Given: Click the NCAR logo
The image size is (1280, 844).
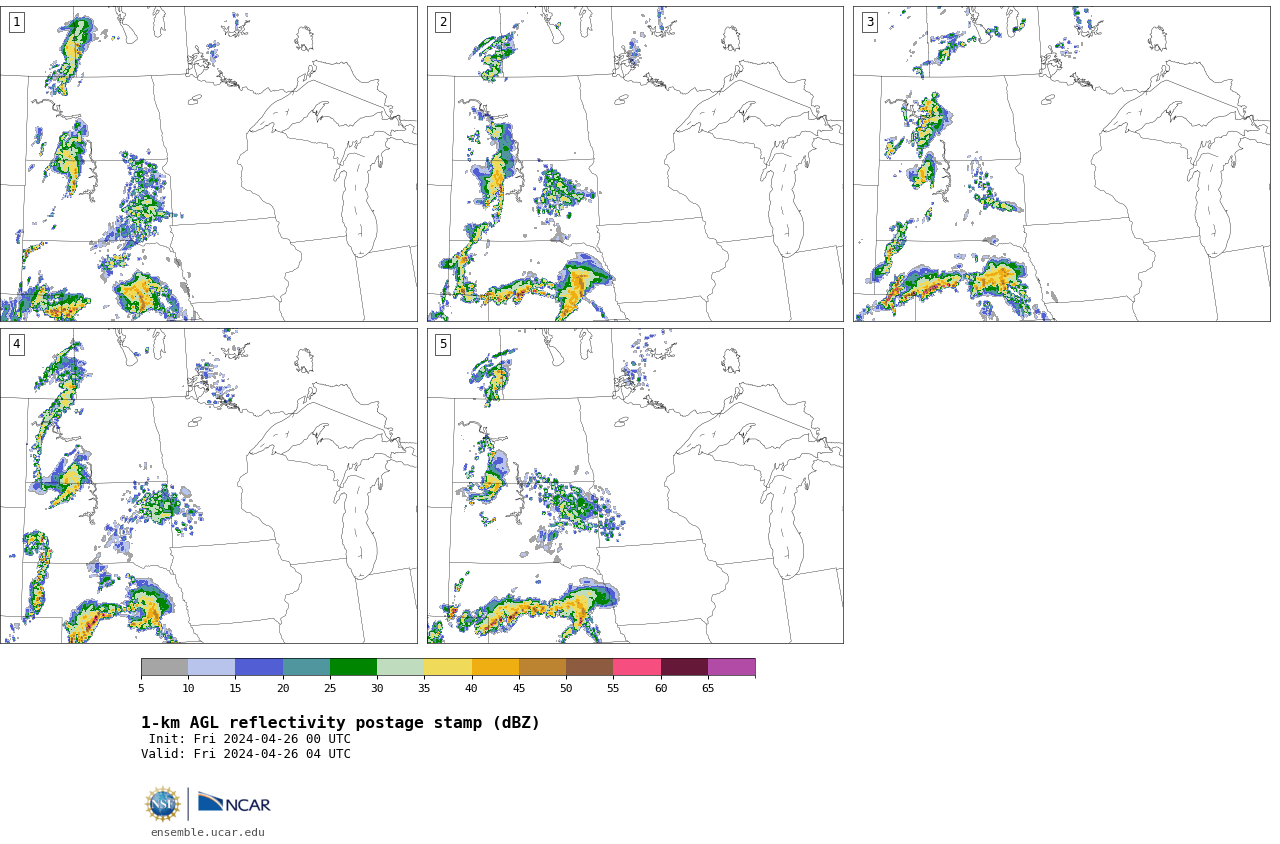Looking at the screenshot, I should pyautogui.click(x=234, y=803).
